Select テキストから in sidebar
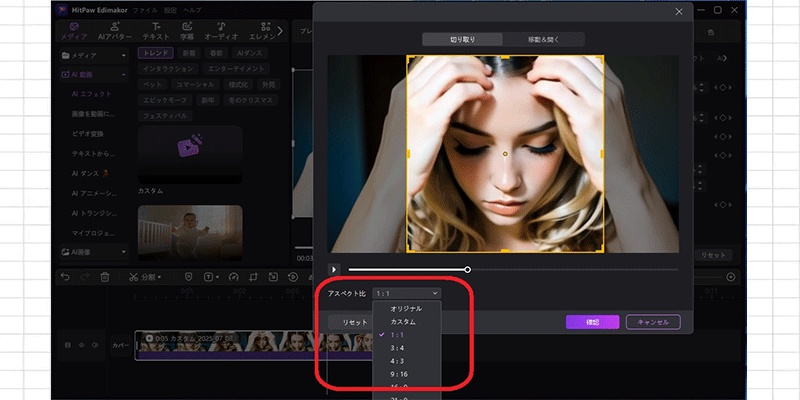 tap(93, 153)
